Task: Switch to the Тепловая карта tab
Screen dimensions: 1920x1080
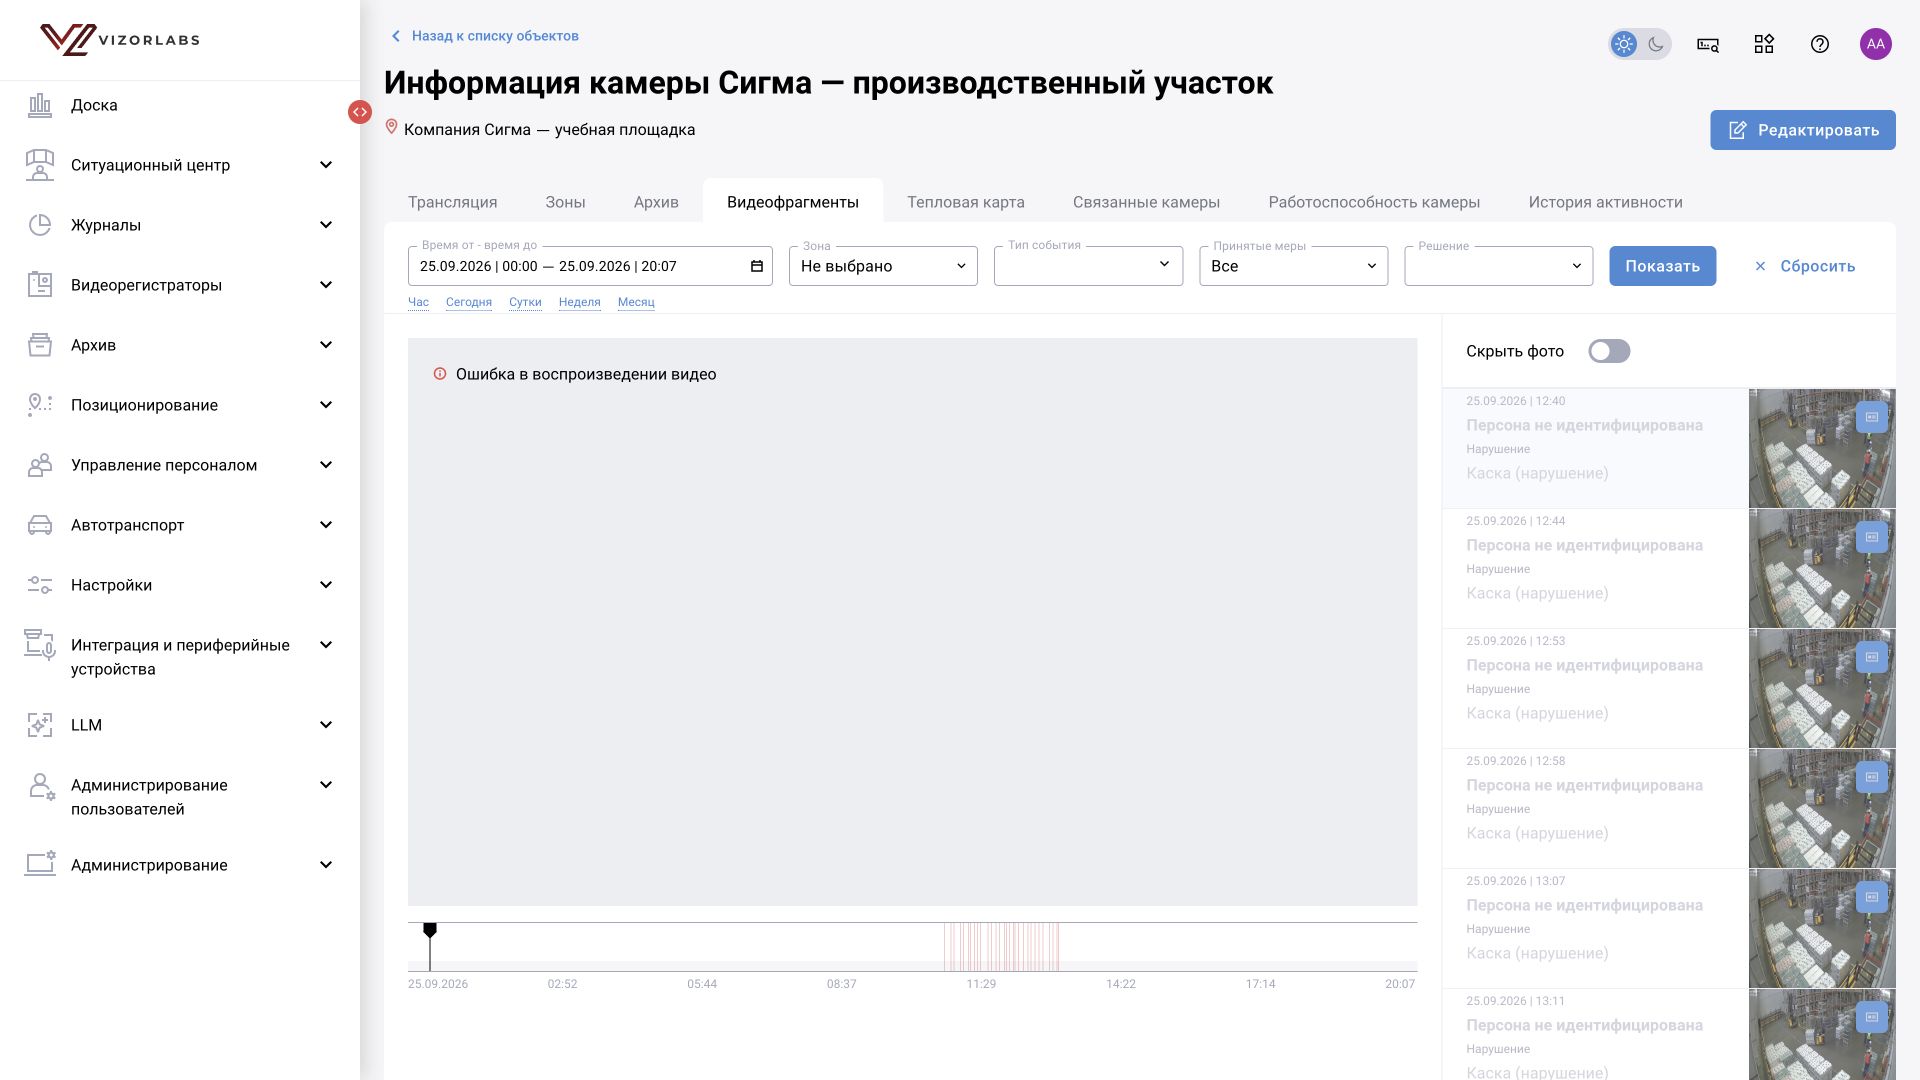Action: coord(966,202)
